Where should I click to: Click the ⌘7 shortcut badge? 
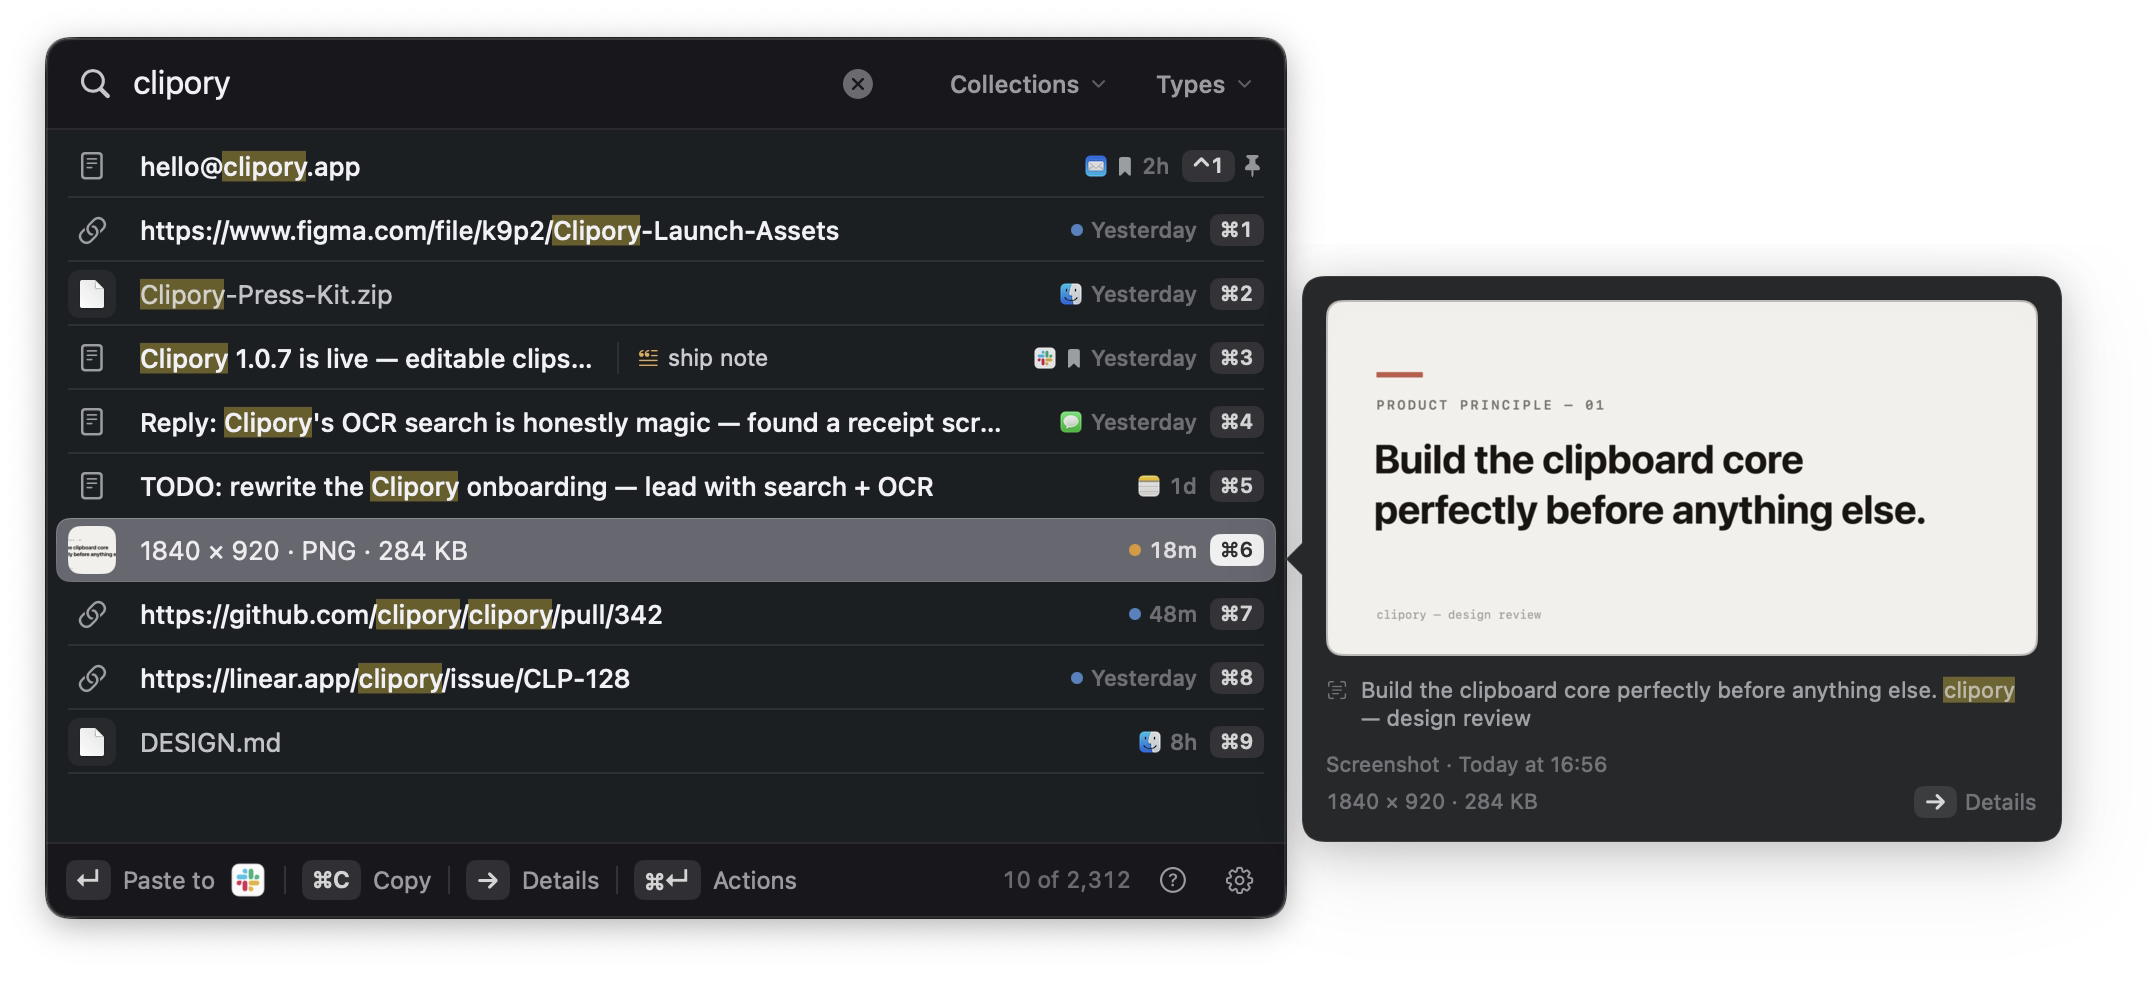point(1236,614)
